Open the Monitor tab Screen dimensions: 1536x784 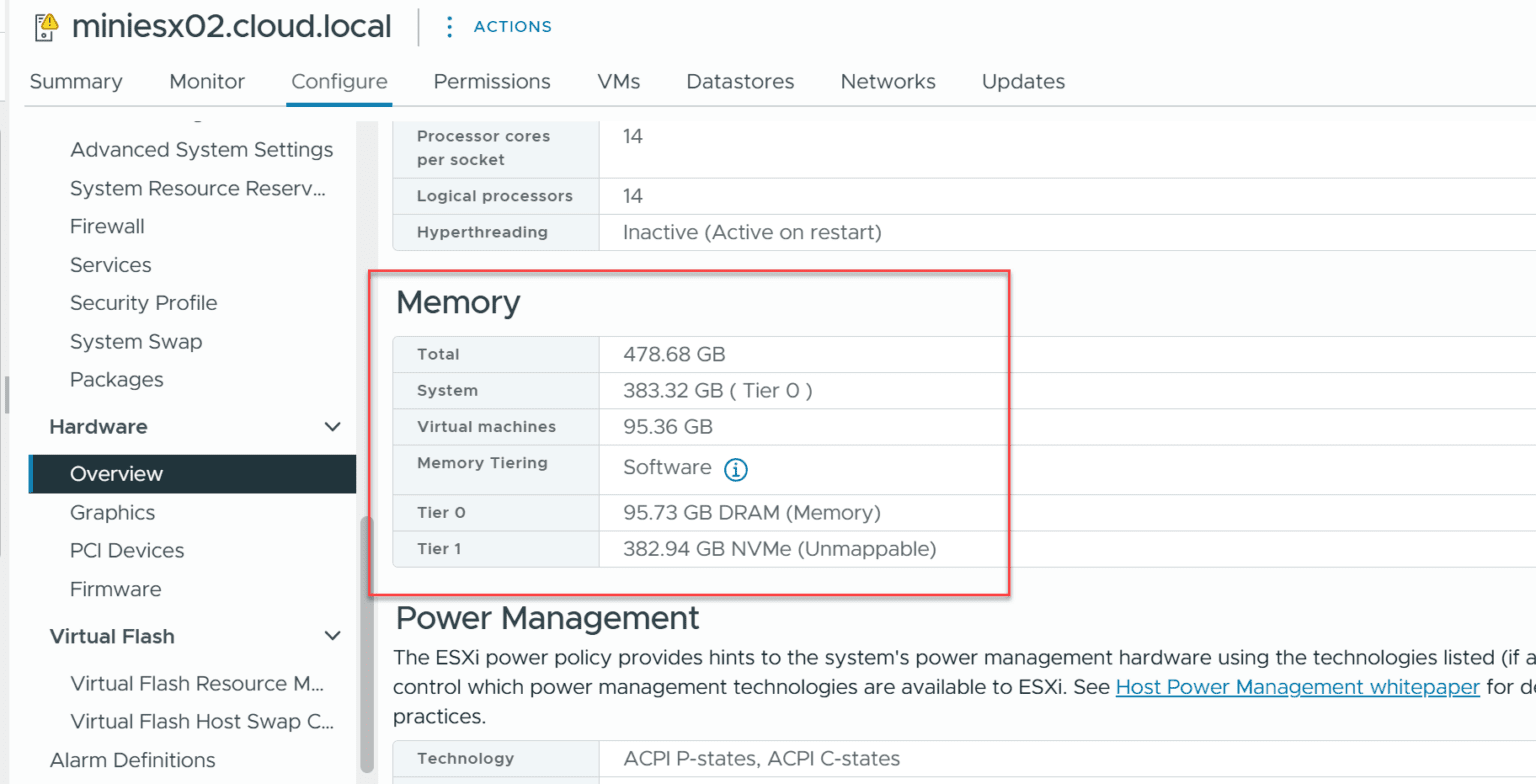click(206, 81)
